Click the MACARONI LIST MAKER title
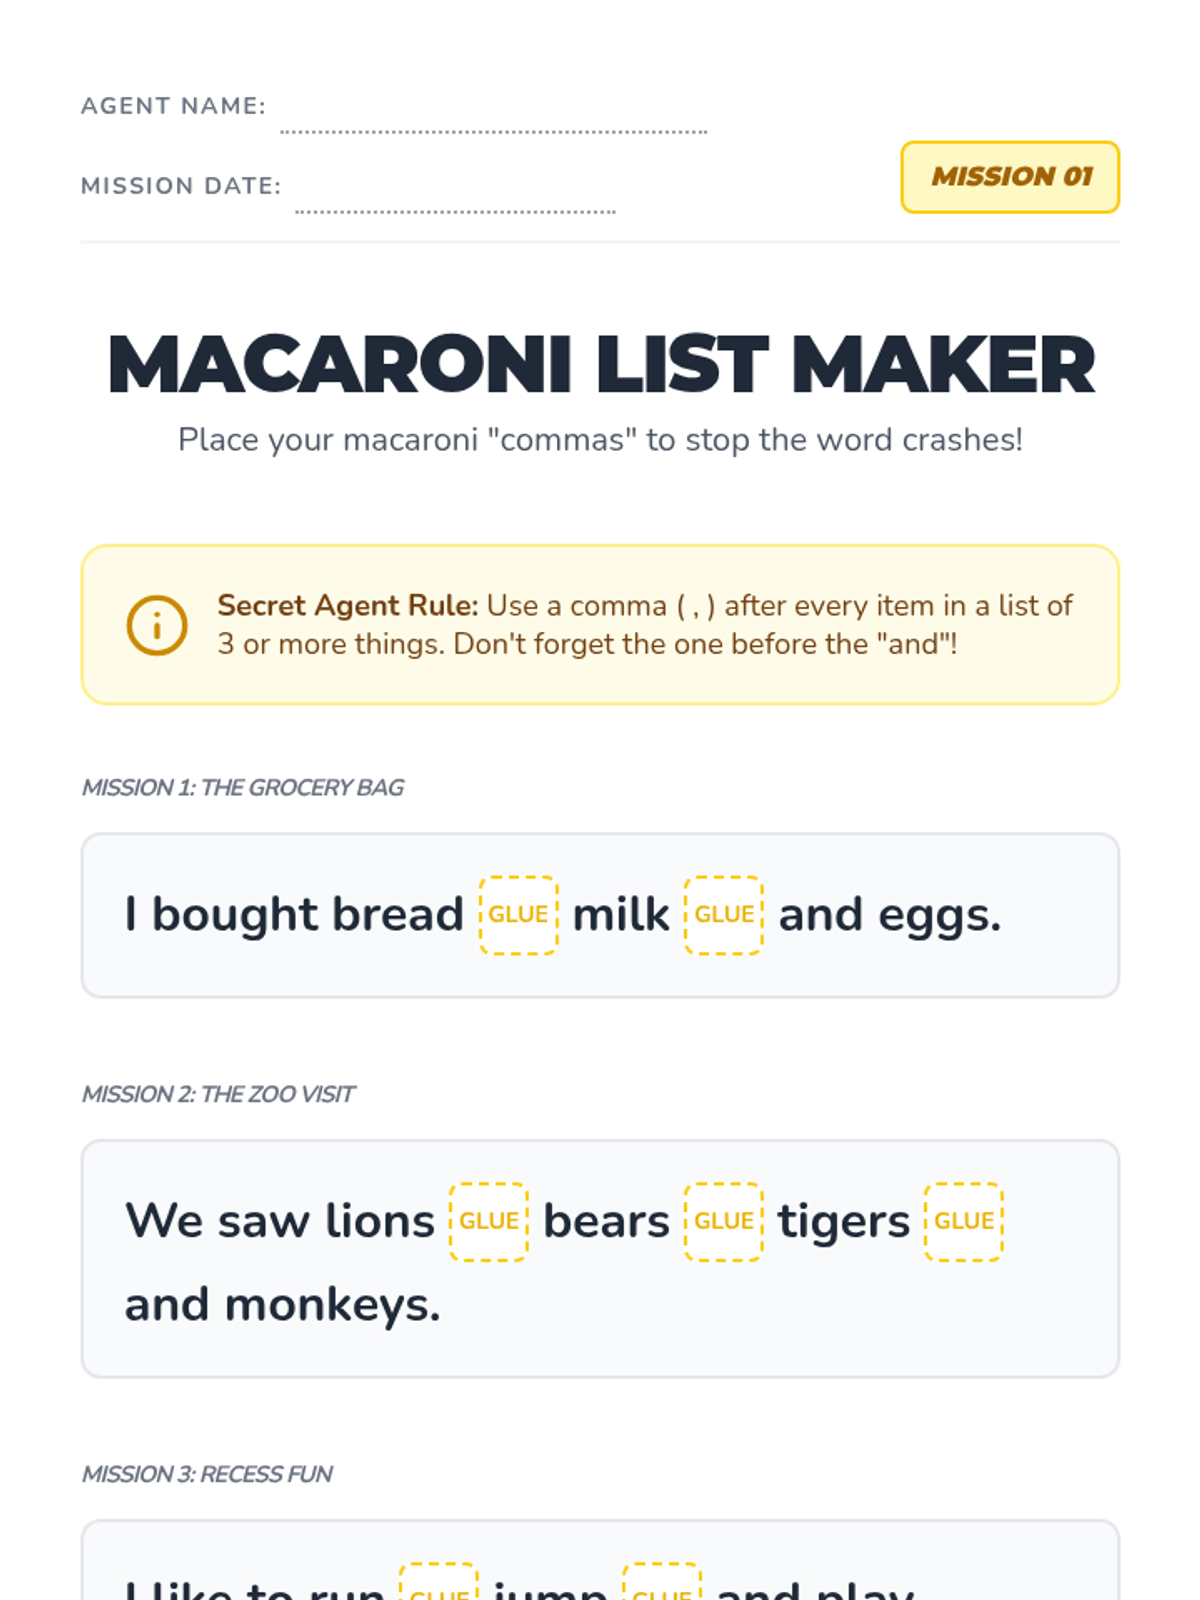Screen dimensions: 1200x1600 tap(600, 365)
